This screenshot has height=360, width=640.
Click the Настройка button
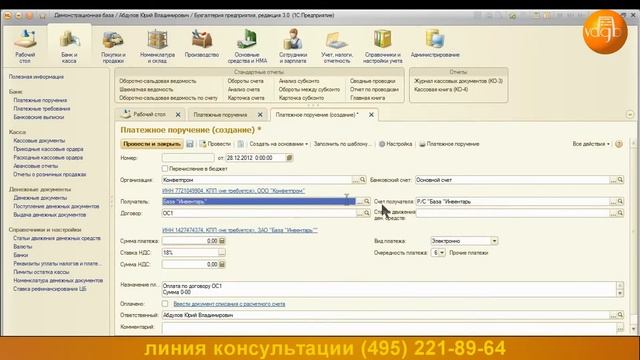click(x=396, y=144)
